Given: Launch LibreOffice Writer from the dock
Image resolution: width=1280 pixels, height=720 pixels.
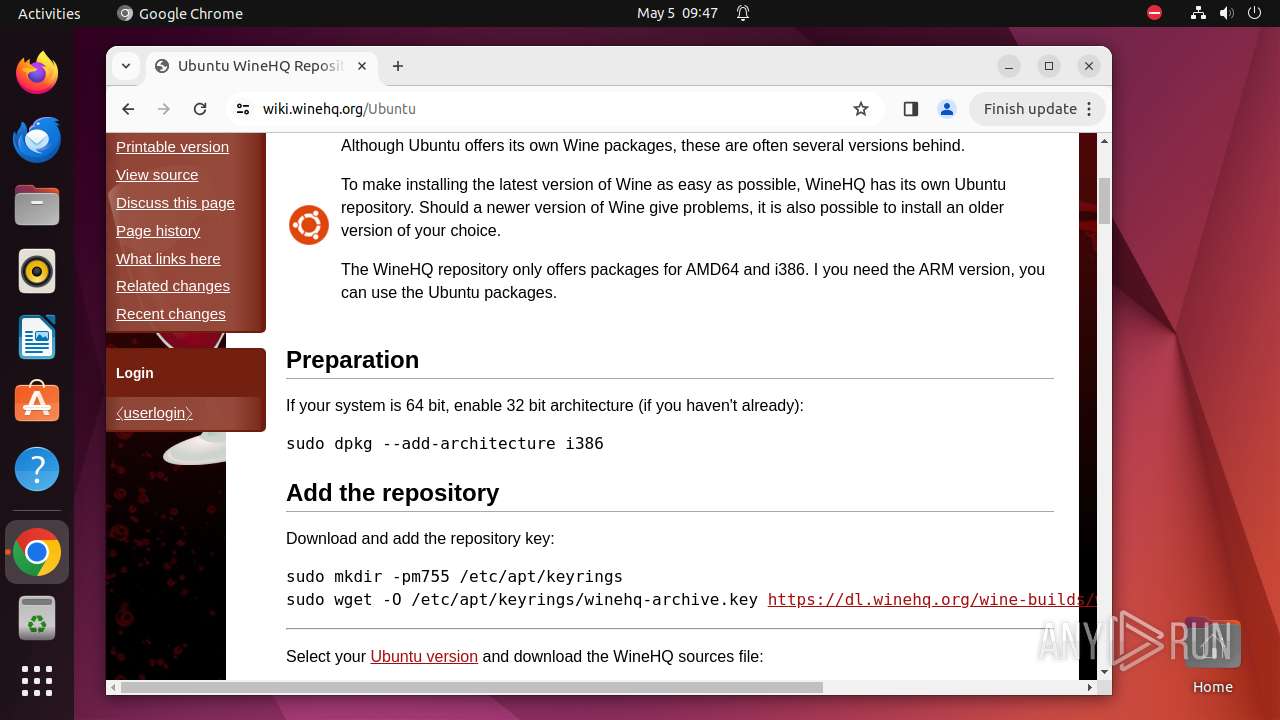Looking at the screenshot, I should click(37, 337).
